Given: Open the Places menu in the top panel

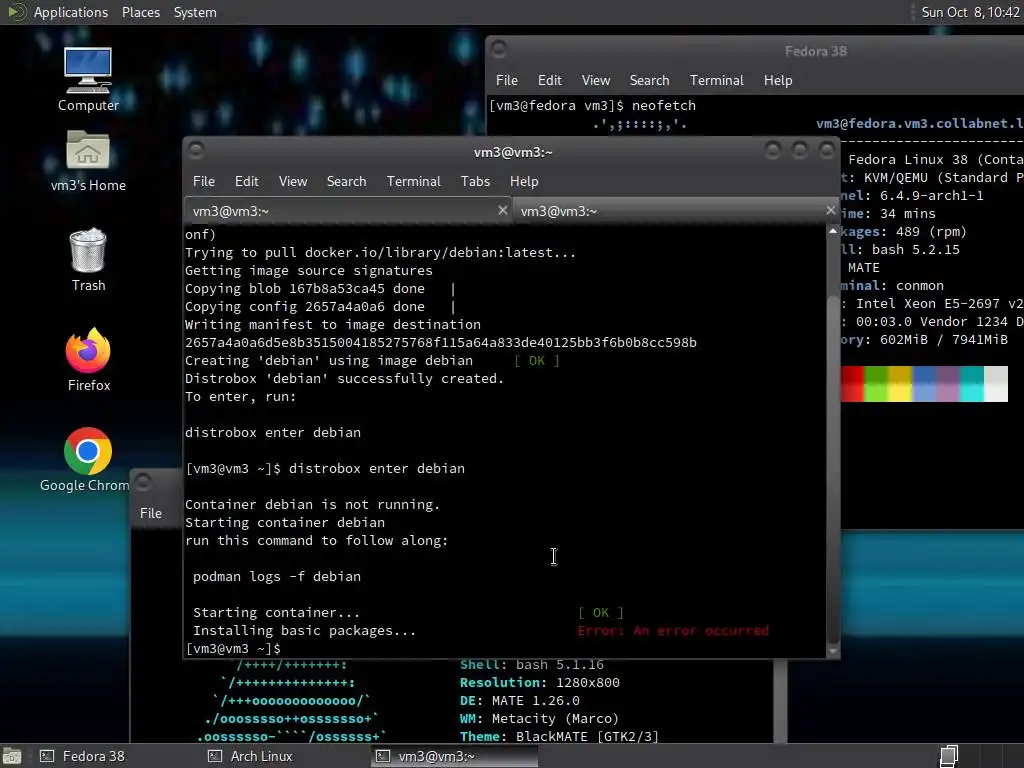Looking at the screenshot, I should click(140, 12).
